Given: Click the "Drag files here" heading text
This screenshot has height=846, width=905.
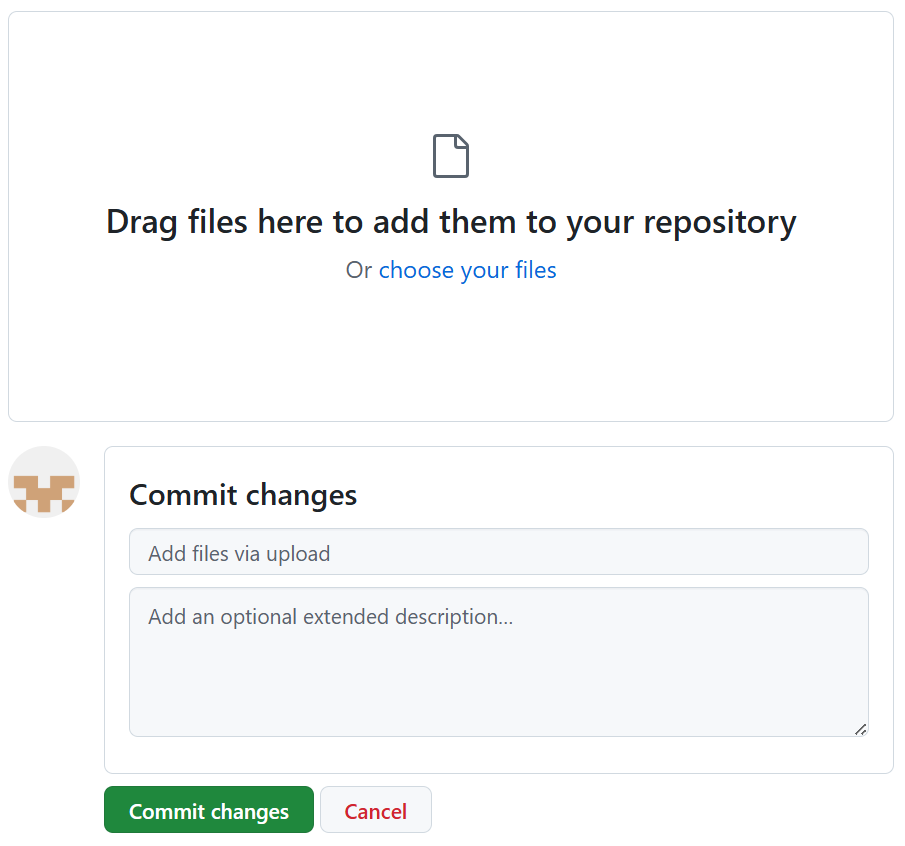Looking at the screenshot, I should [x=451, y=222].
